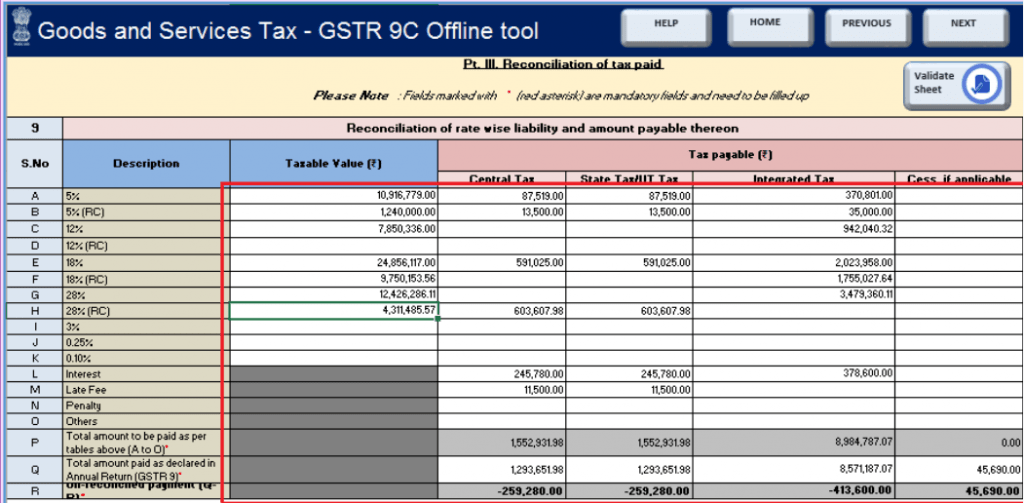Click integrated tax paid 8,571,187.07
The image size is (1024, 503).
(x=793, y=469)
